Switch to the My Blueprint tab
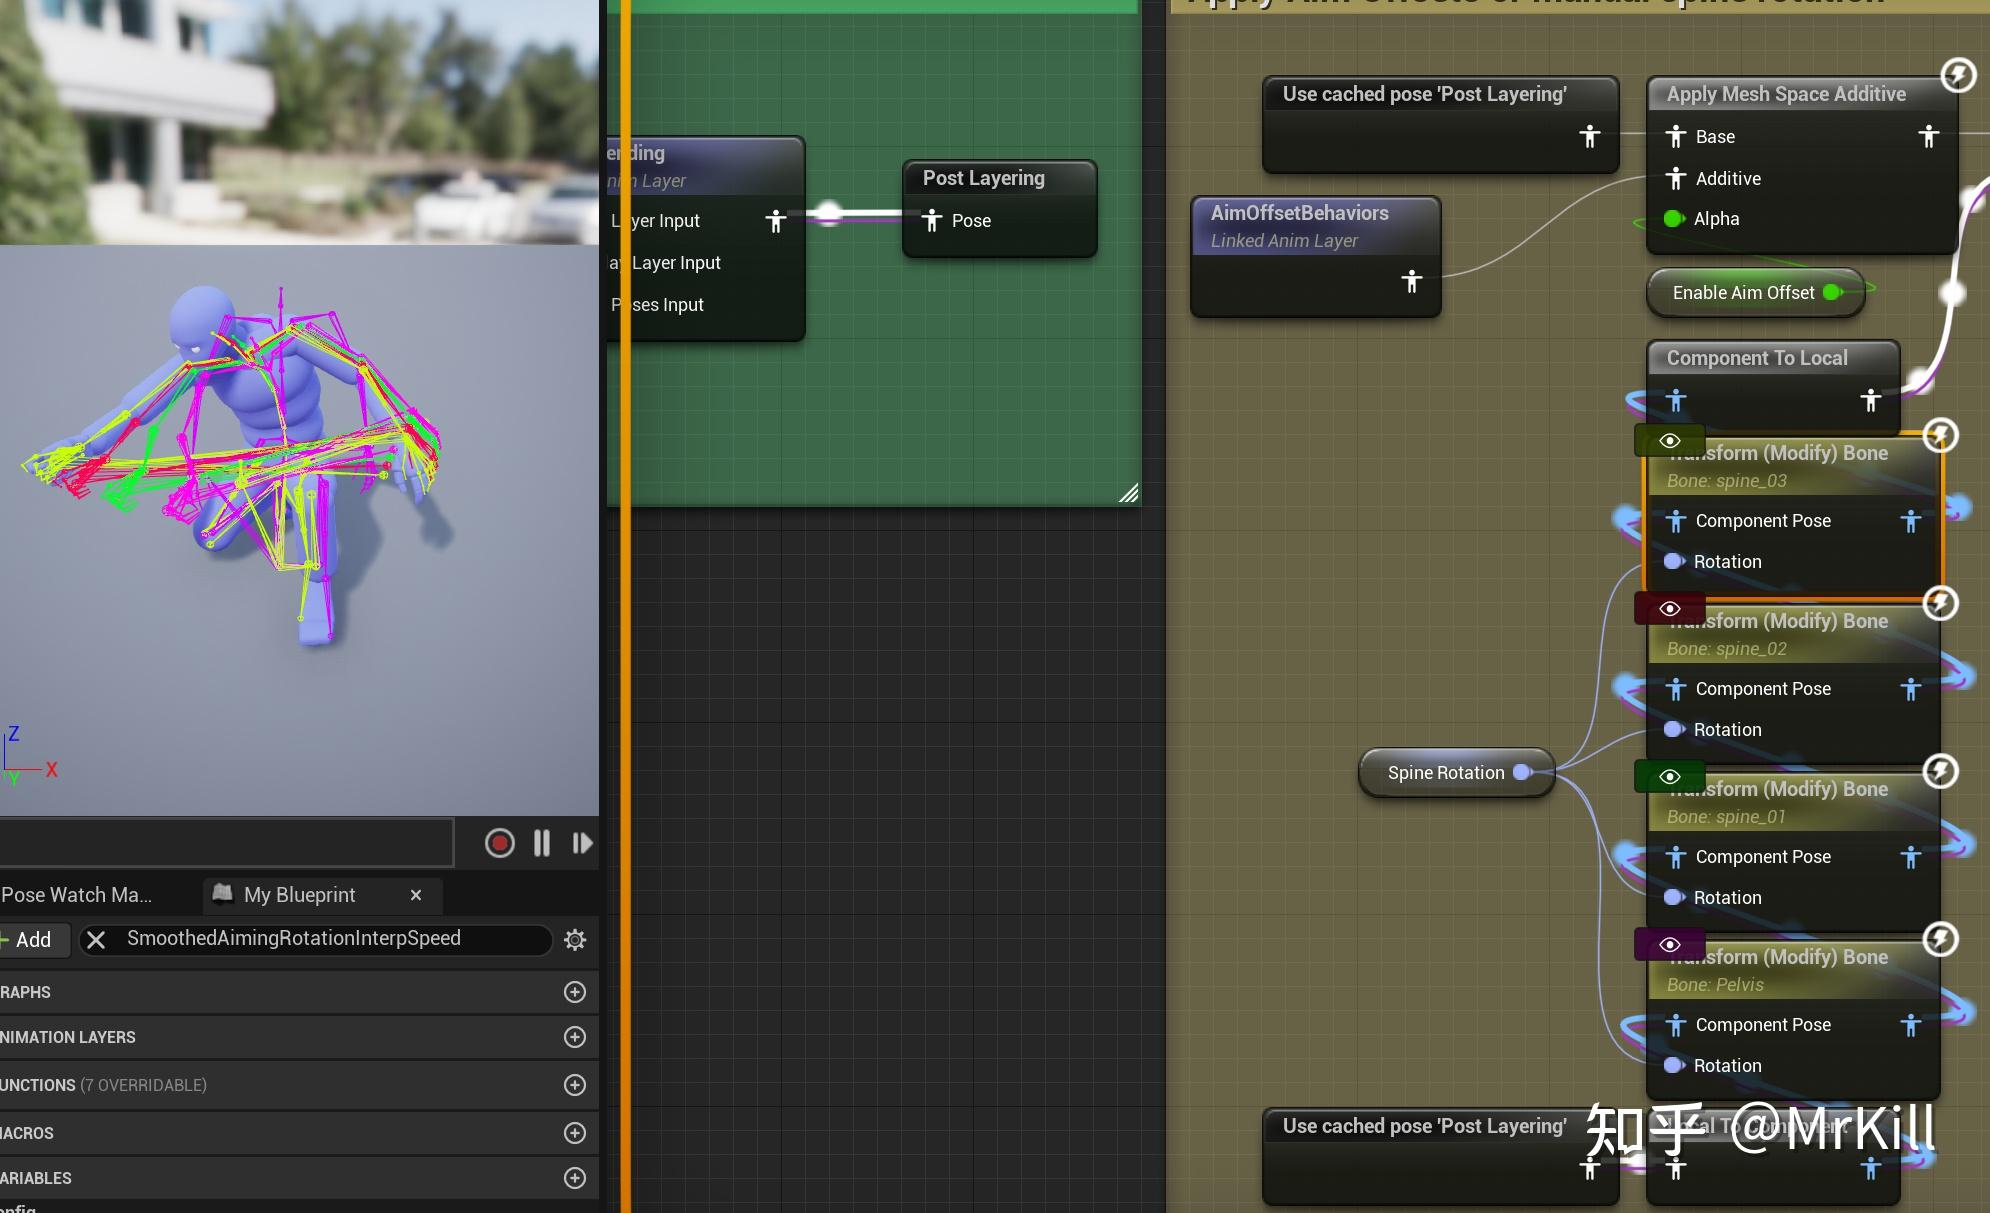Viewport: 1990px width, 1213px height. coord(297,894)
